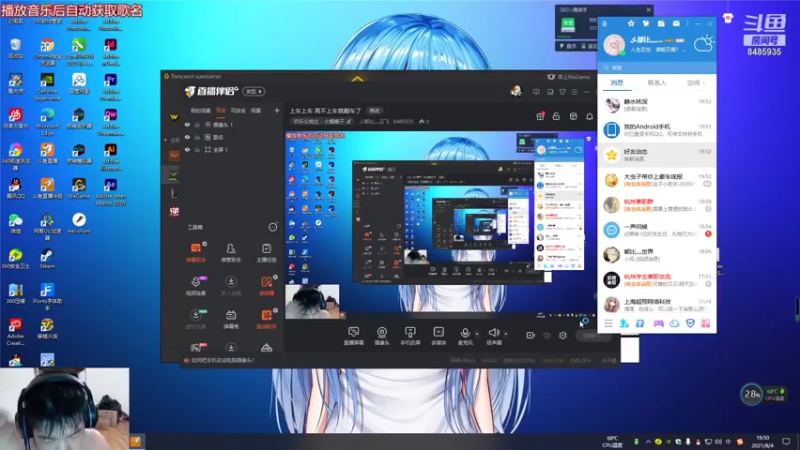Viewport: 800px width, 450px height.
Task: Click the W icon in the left sidebar
Action: (x=174, y=117)
